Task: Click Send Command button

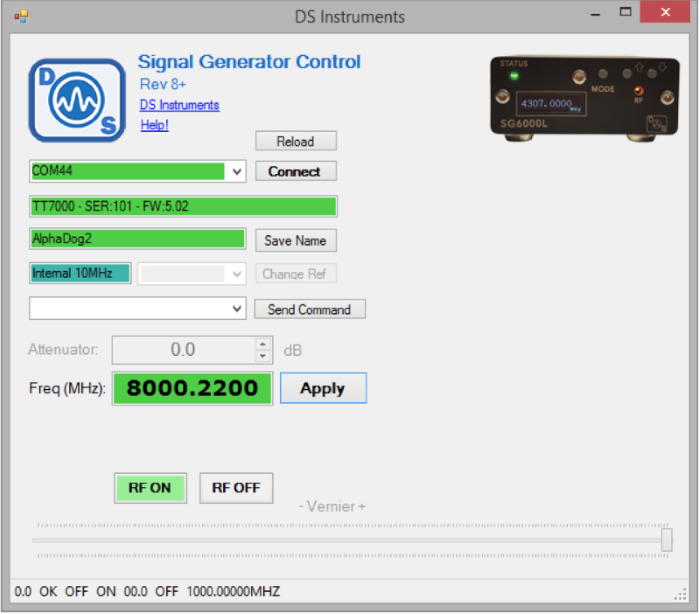Action: pyautogui.click(x=309, y=310)
